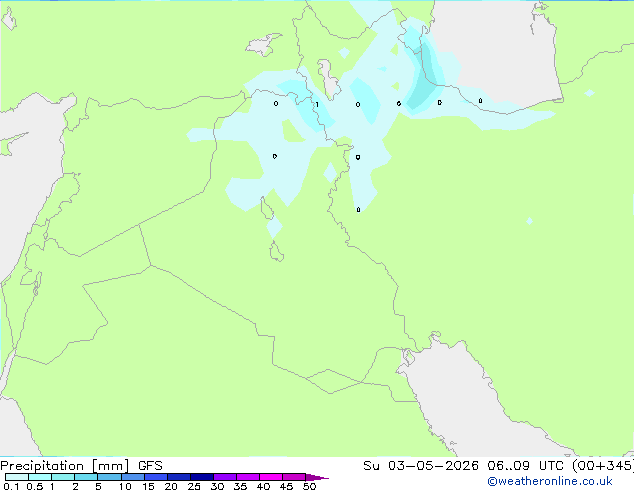
Task: Click the 25–30 mm dark navy legend box
Action: pyautogui.click(x=201, y=477)
